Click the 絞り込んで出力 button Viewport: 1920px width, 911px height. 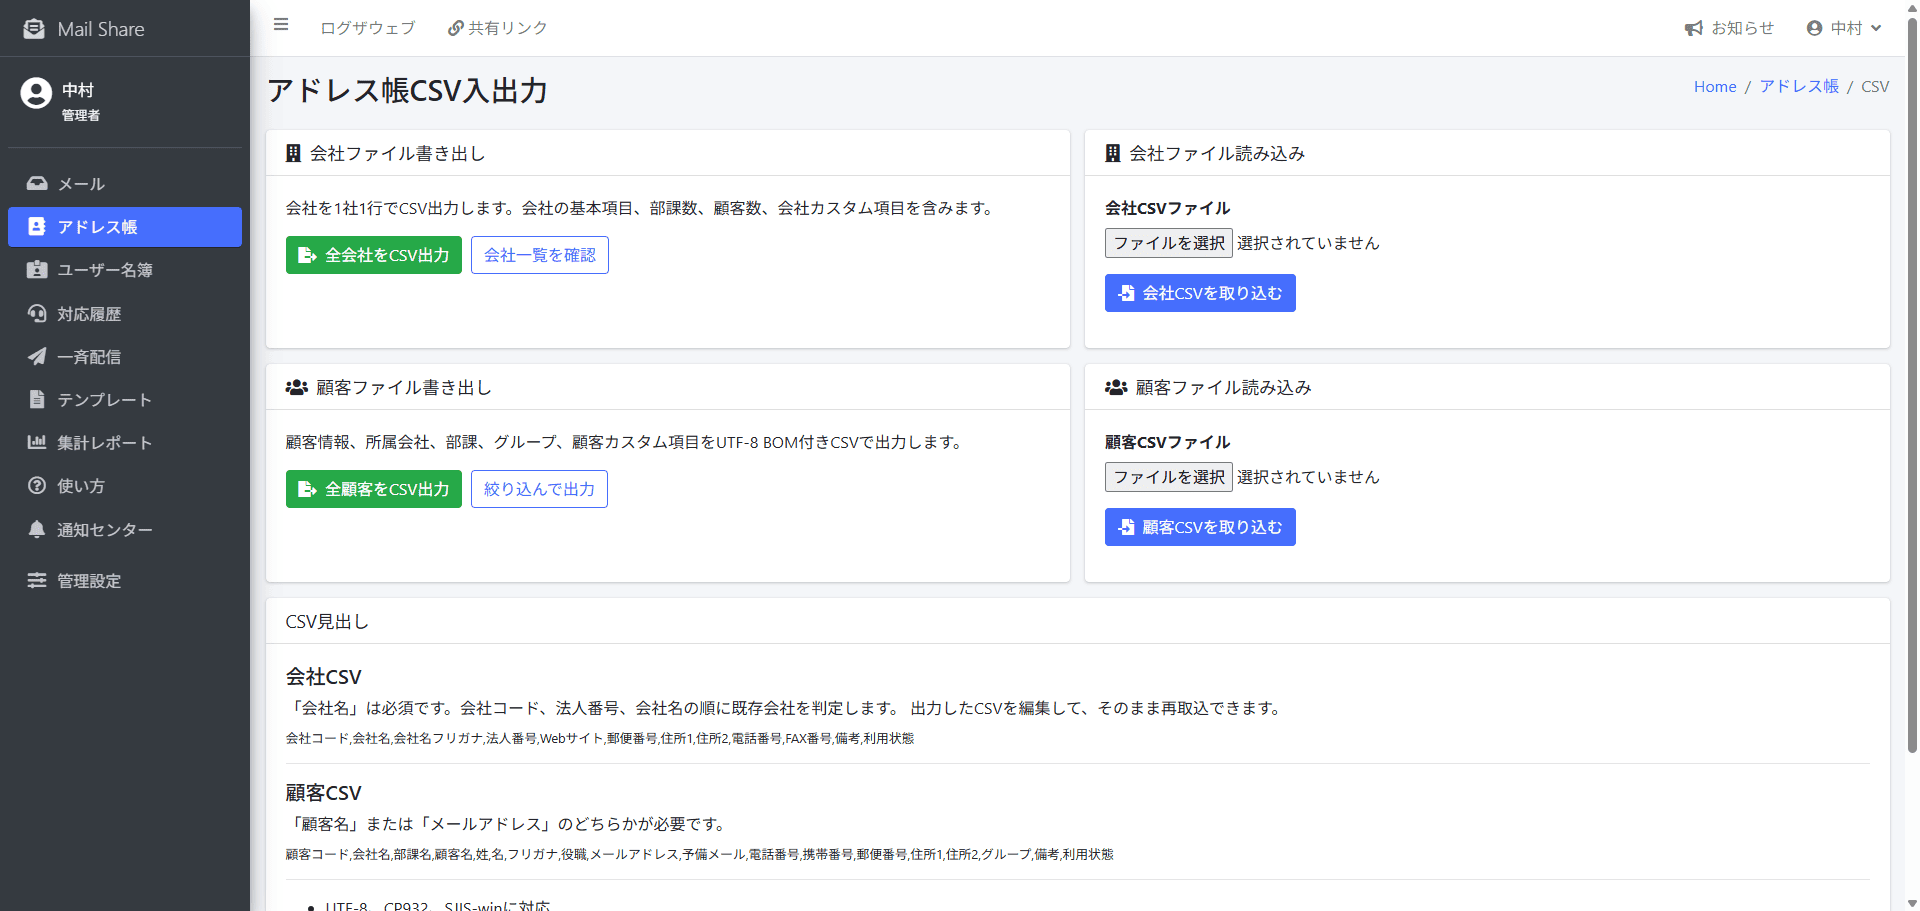coord(539,489)
